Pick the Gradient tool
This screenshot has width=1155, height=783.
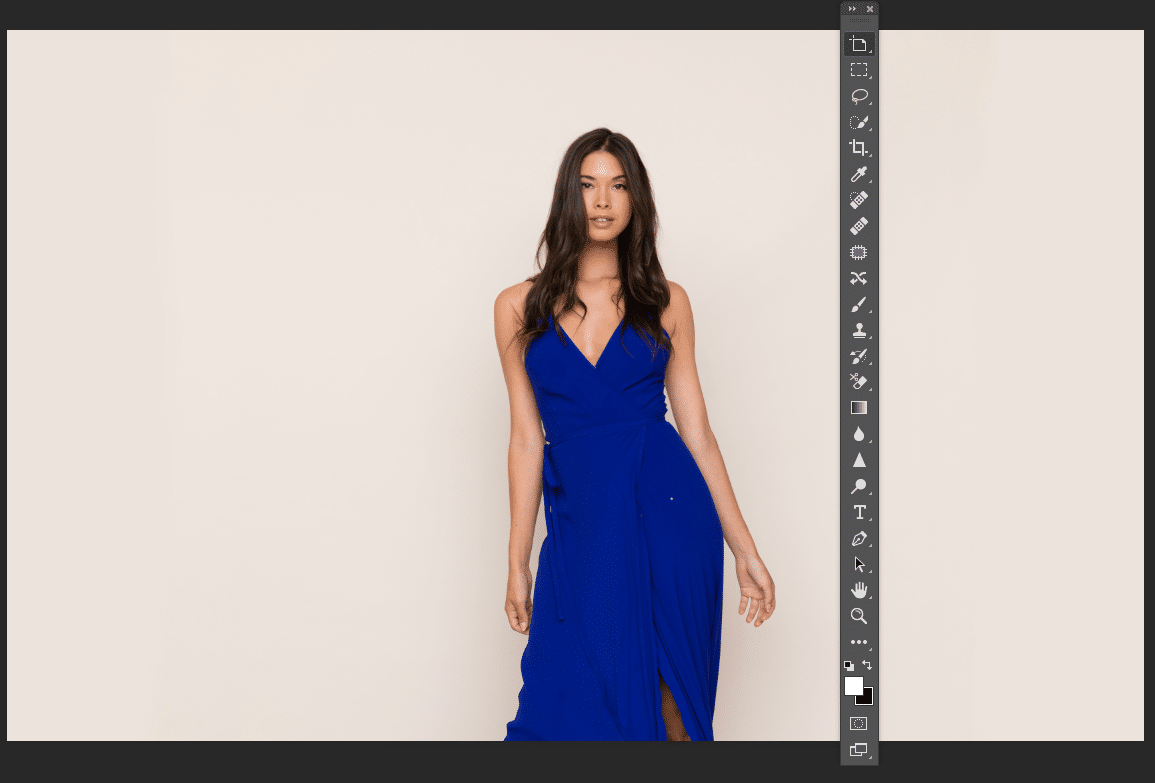click(858, 407)
